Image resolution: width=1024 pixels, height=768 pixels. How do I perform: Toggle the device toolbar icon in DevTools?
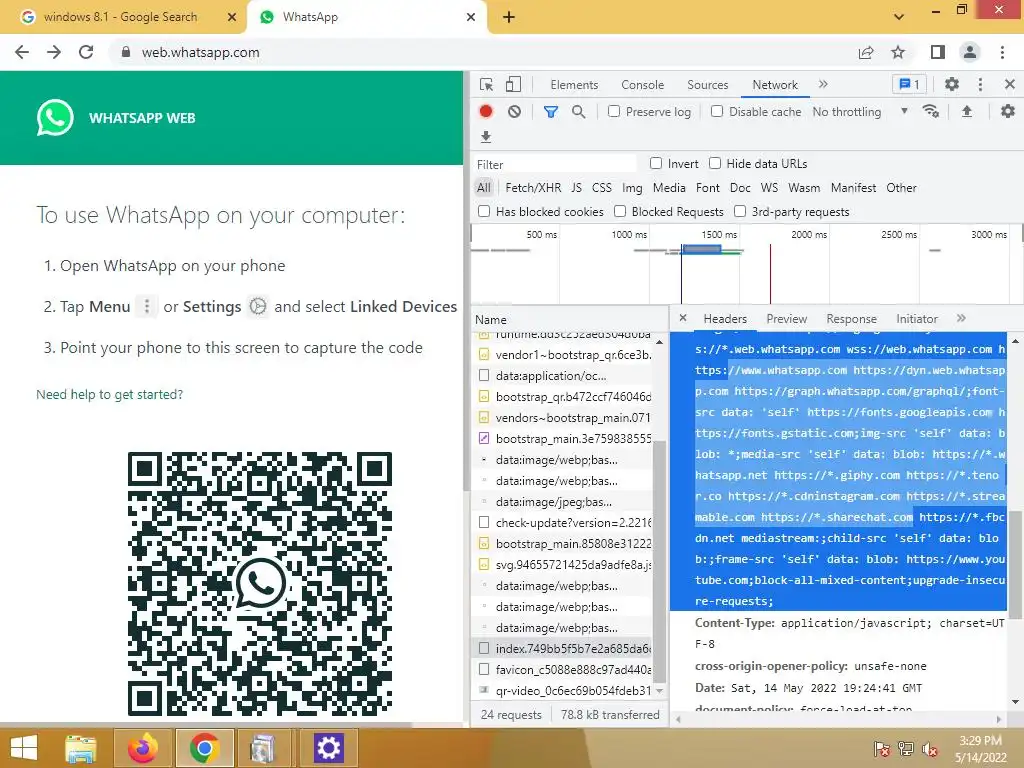[x=513, y=84]
